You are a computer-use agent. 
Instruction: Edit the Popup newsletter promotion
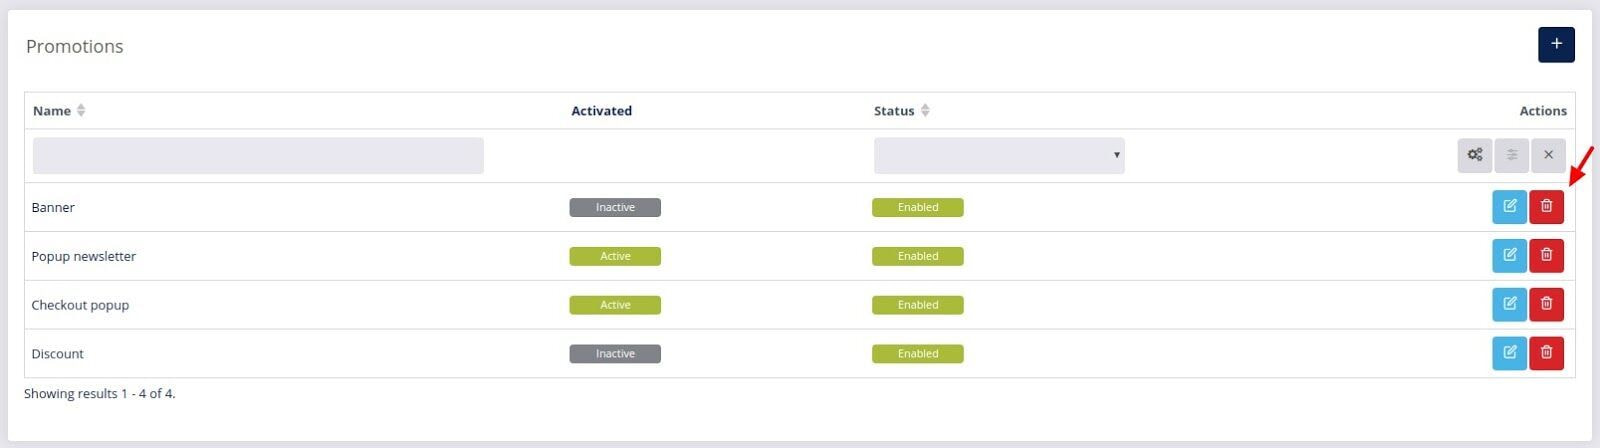pos(1509,256)
